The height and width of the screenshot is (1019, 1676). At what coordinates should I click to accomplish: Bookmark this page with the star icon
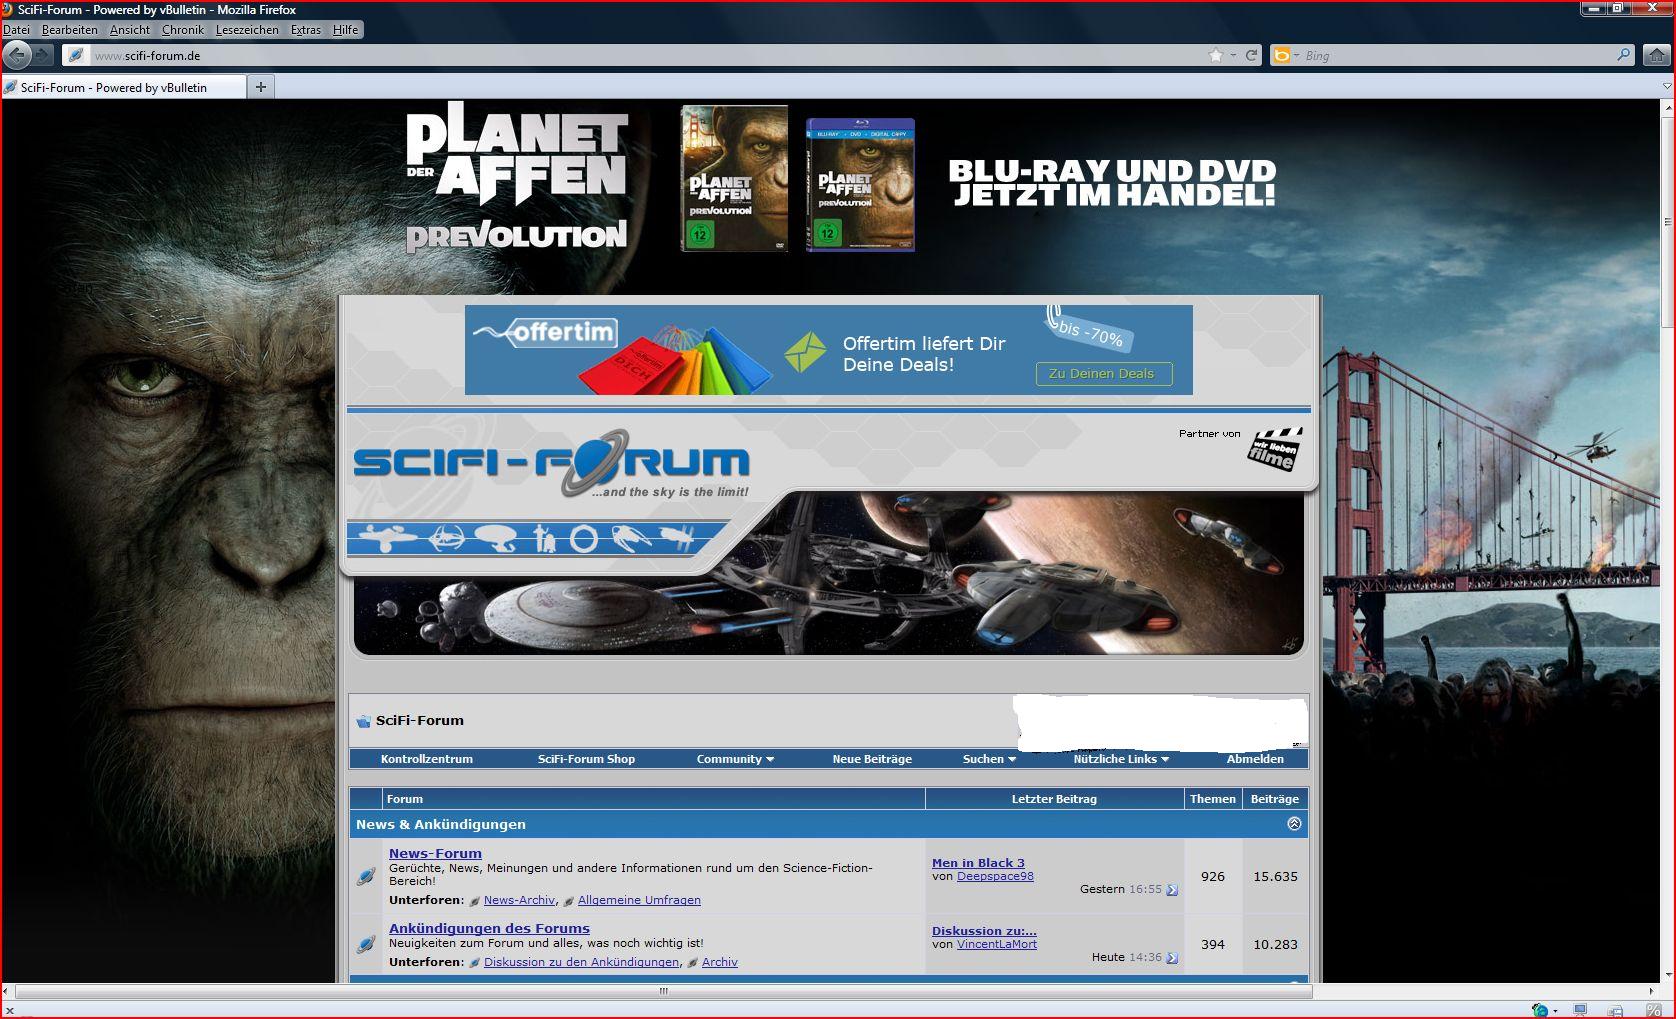click(1216, 56)
